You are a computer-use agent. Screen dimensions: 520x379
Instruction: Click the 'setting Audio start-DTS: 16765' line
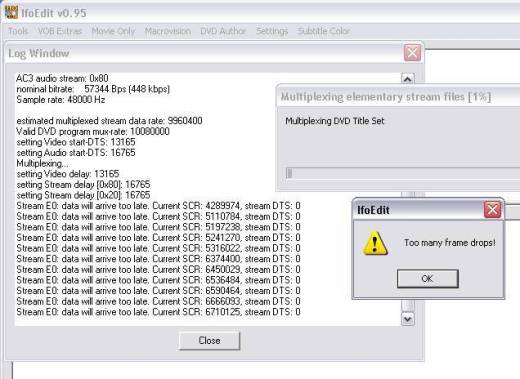(76, 153)
